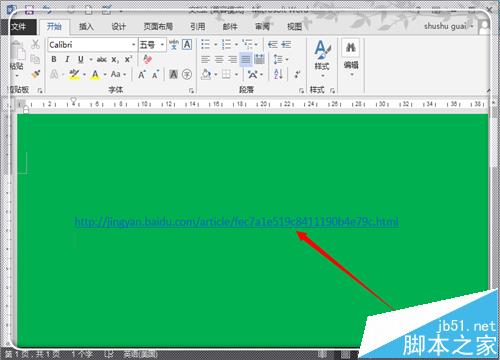Toggle Italic formatting
Image resolution: width=500 pixels, height=360 pixels.
point(67,59)
